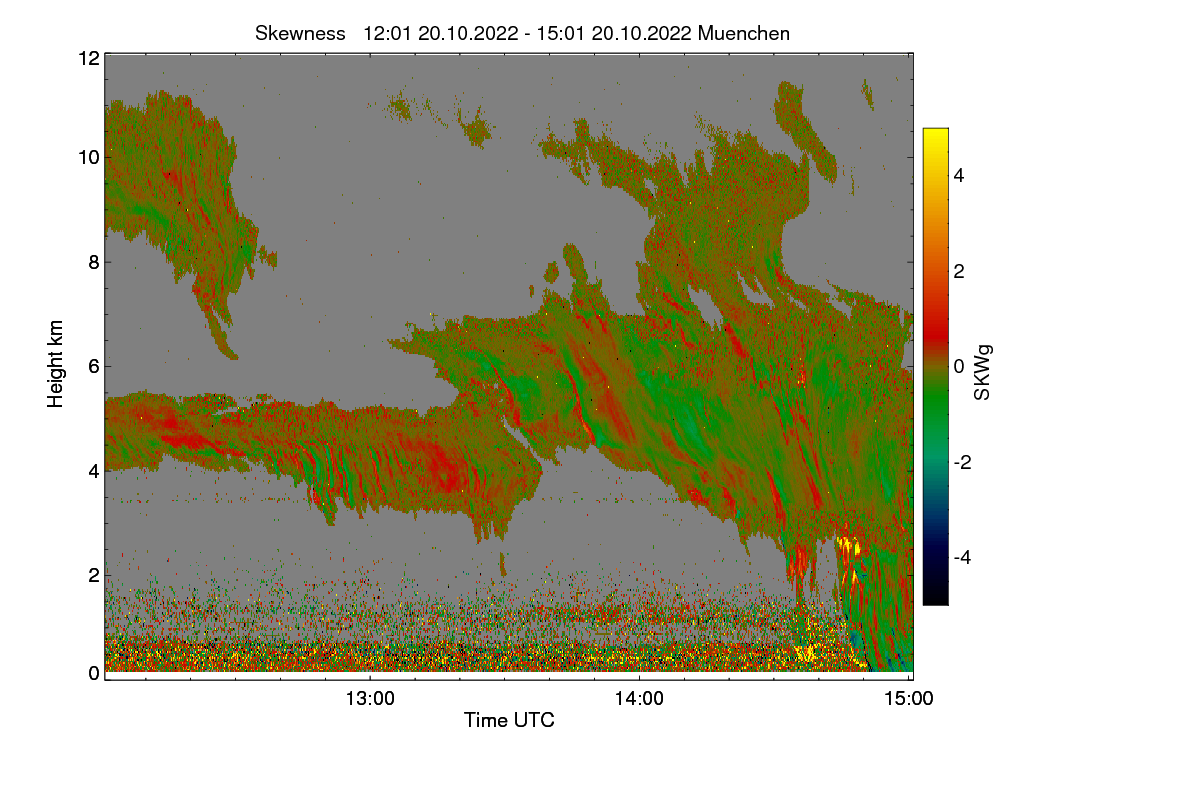Click colorbar tick value -4
The image size is (1200, 800).
(x=963, y=557)
